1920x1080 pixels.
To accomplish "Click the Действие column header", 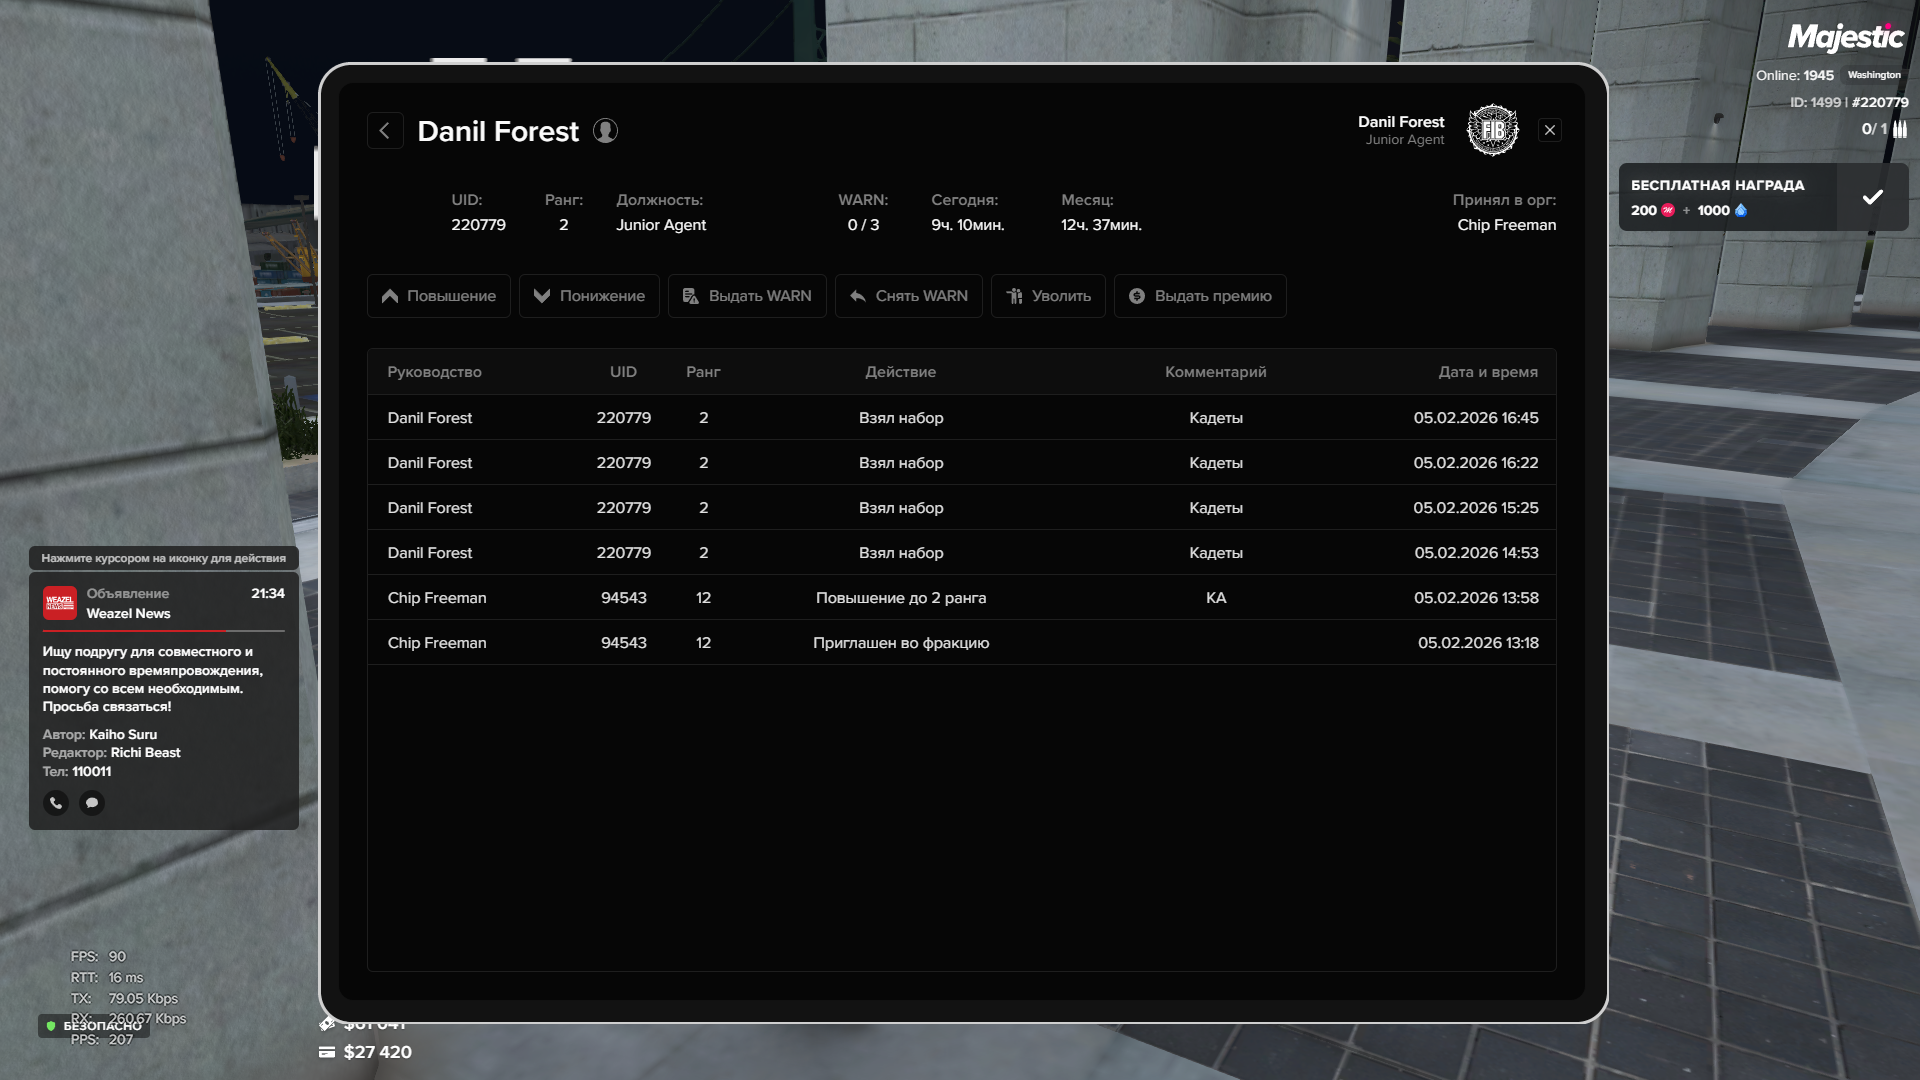I will pos(900,372).
